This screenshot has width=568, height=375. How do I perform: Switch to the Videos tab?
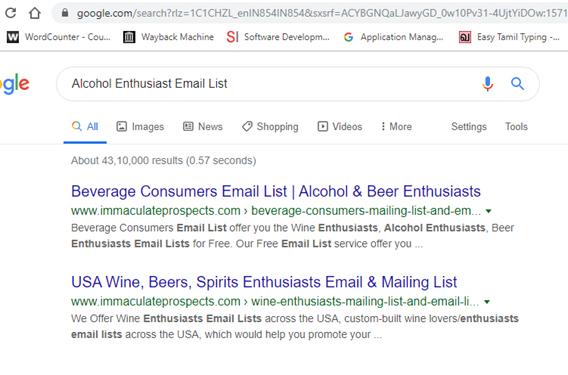coord(340,126)
